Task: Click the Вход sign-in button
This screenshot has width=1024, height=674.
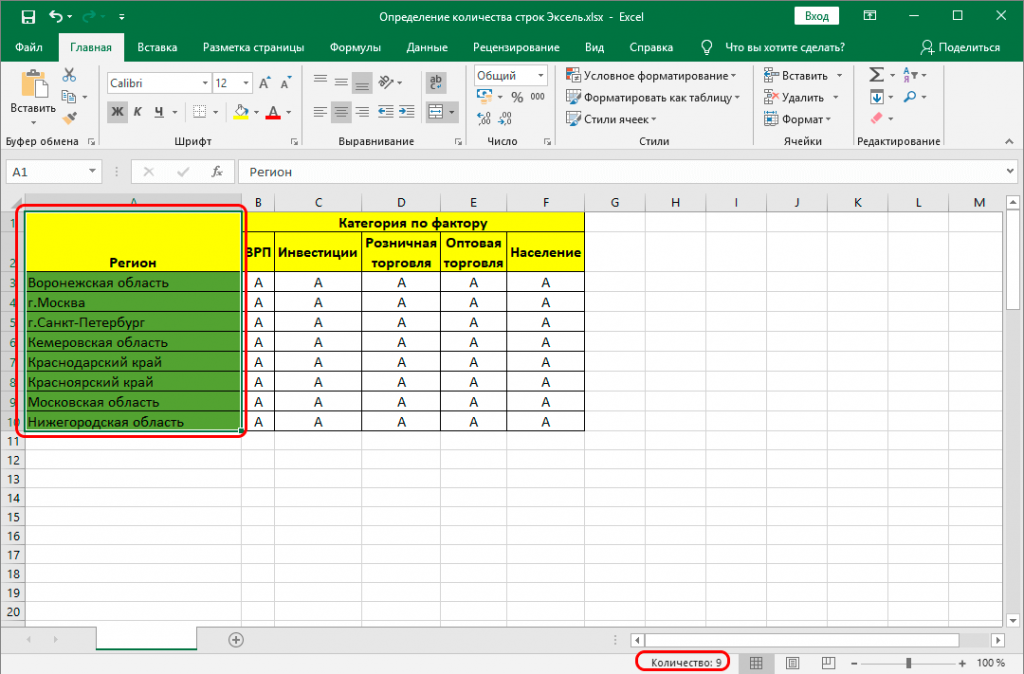Action: point(817,16)
